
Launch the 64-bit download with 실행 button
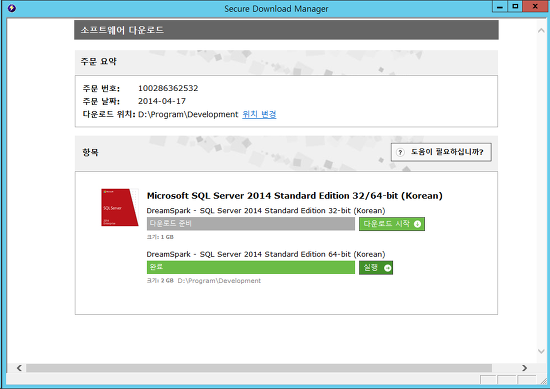point(376,268)
